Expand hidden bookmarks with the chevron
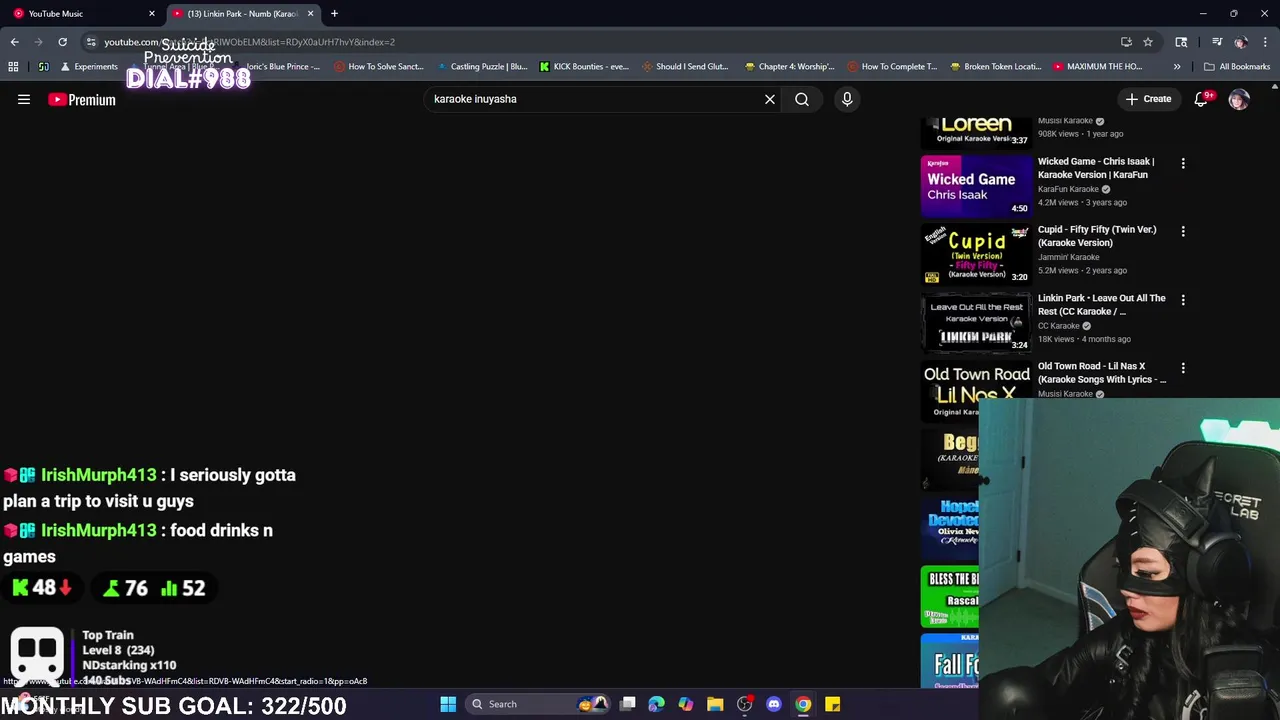The height and width of the screenshot is (720, 1280). tap(1177, 66)
